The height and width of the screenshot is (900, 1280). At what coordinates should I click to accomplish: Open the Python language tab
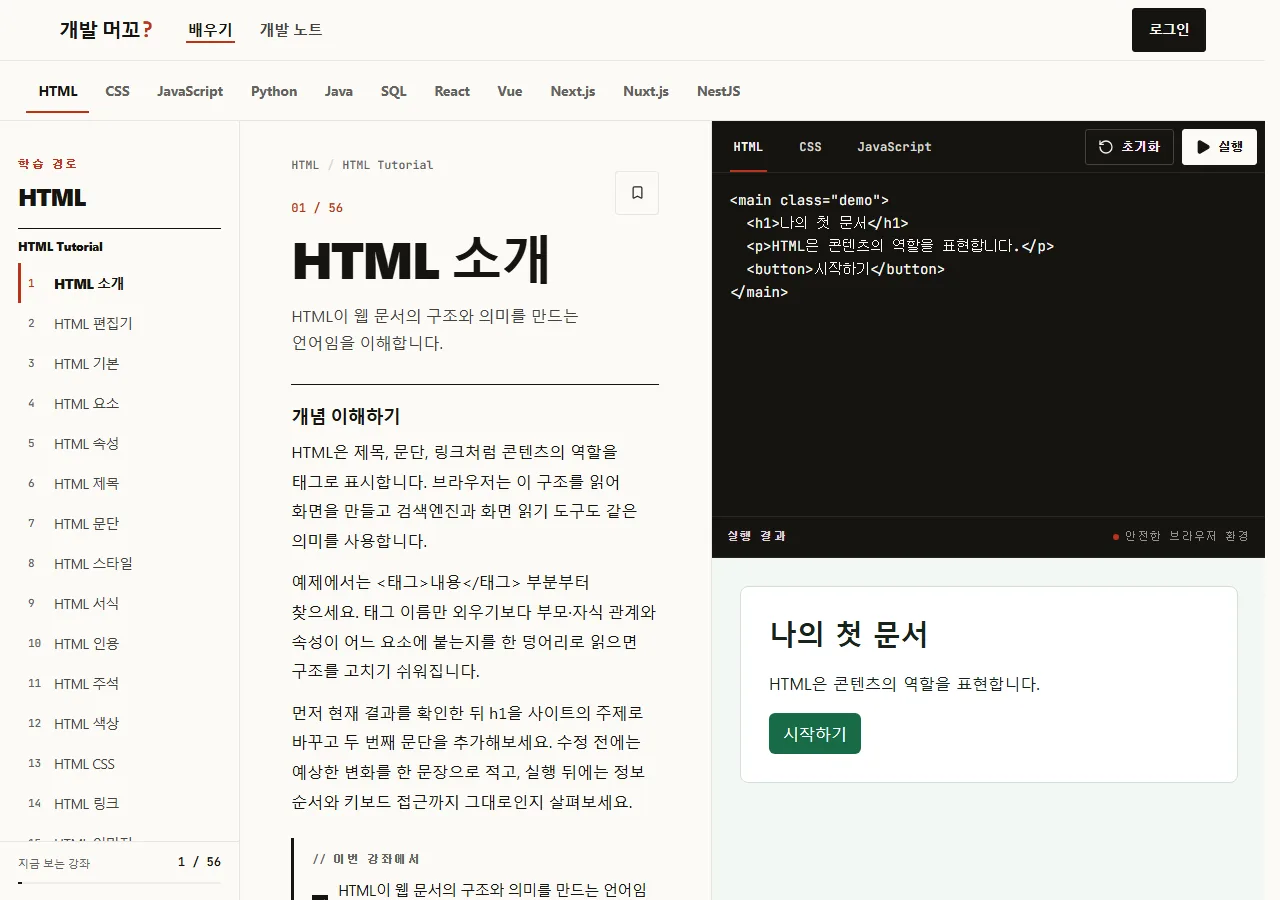(x=274, y=91)
